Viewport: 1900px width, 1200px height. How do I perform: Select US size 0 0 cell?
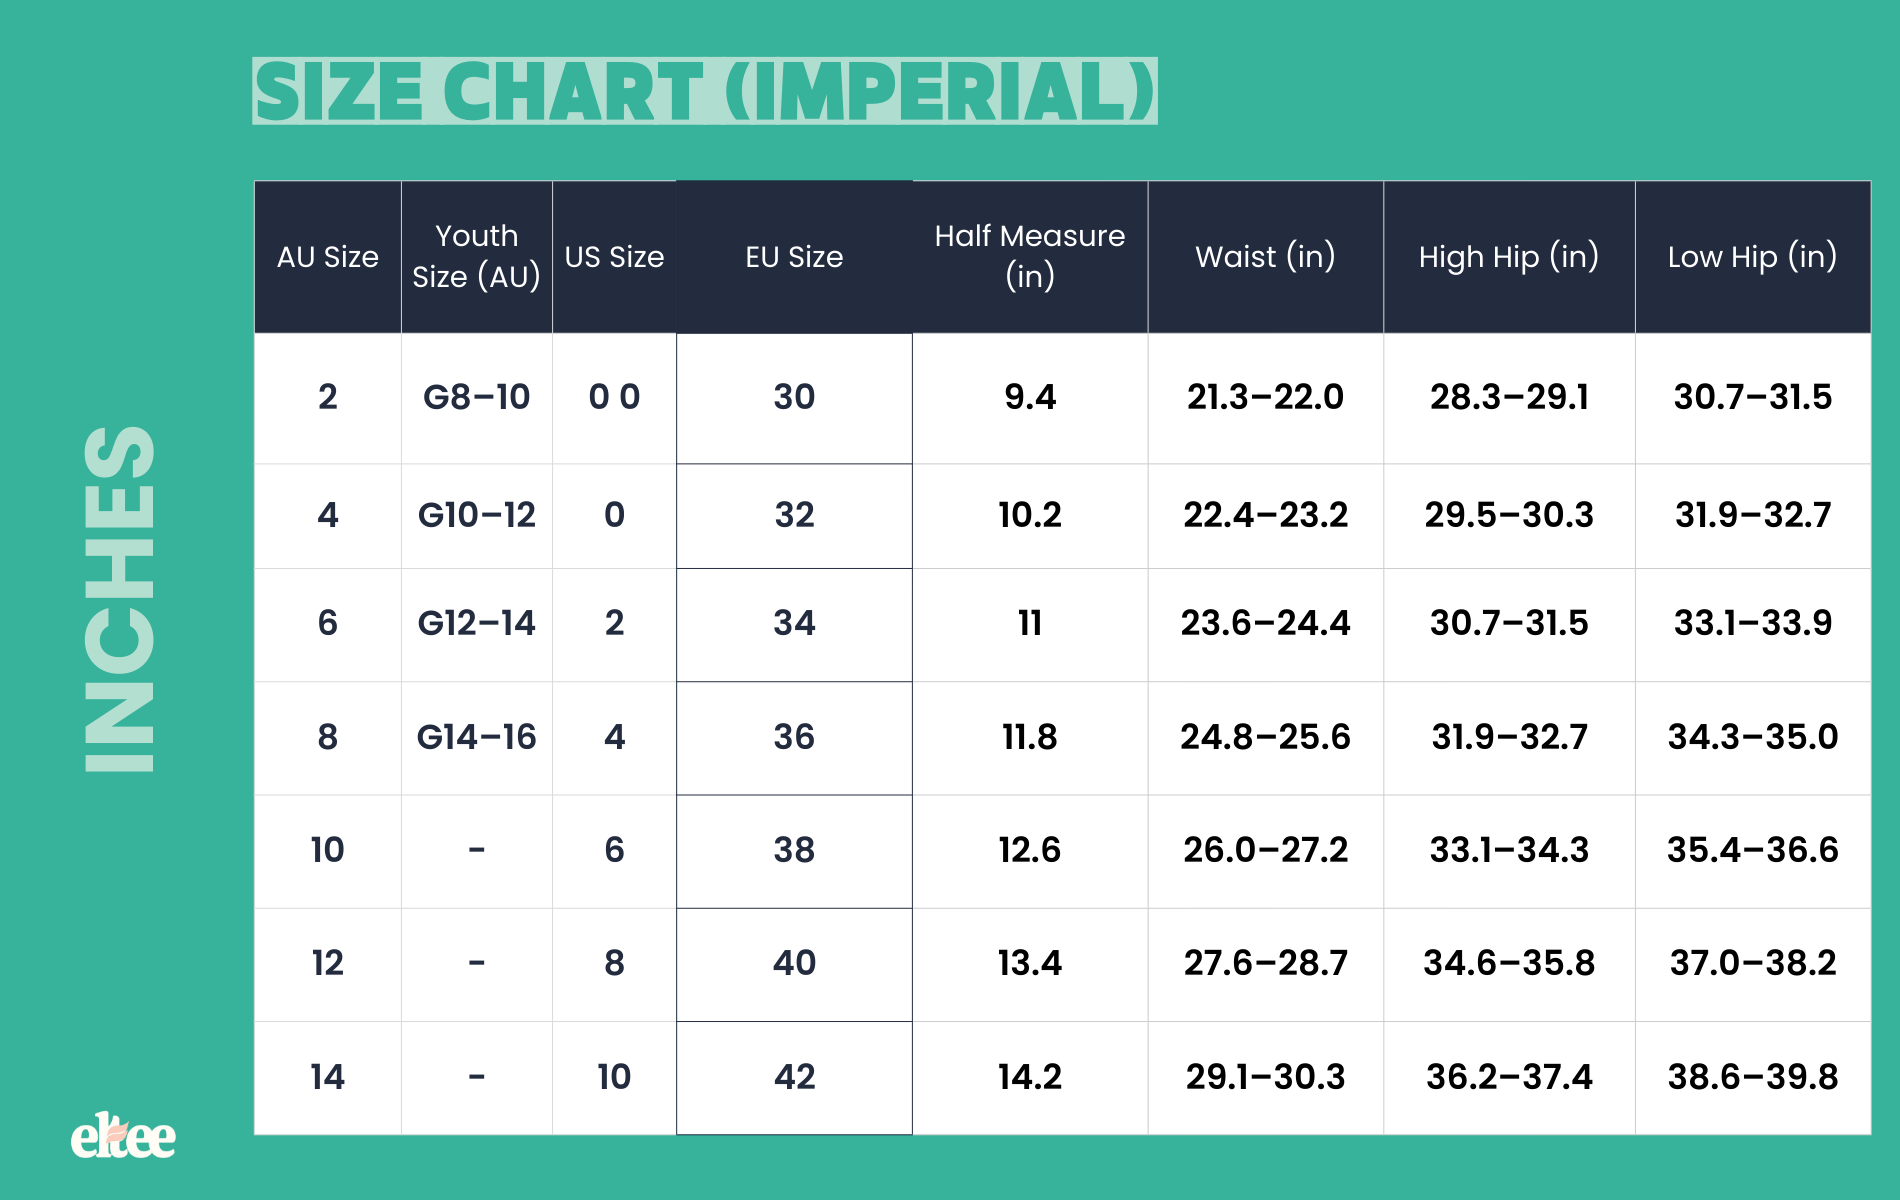pos(614,398)
